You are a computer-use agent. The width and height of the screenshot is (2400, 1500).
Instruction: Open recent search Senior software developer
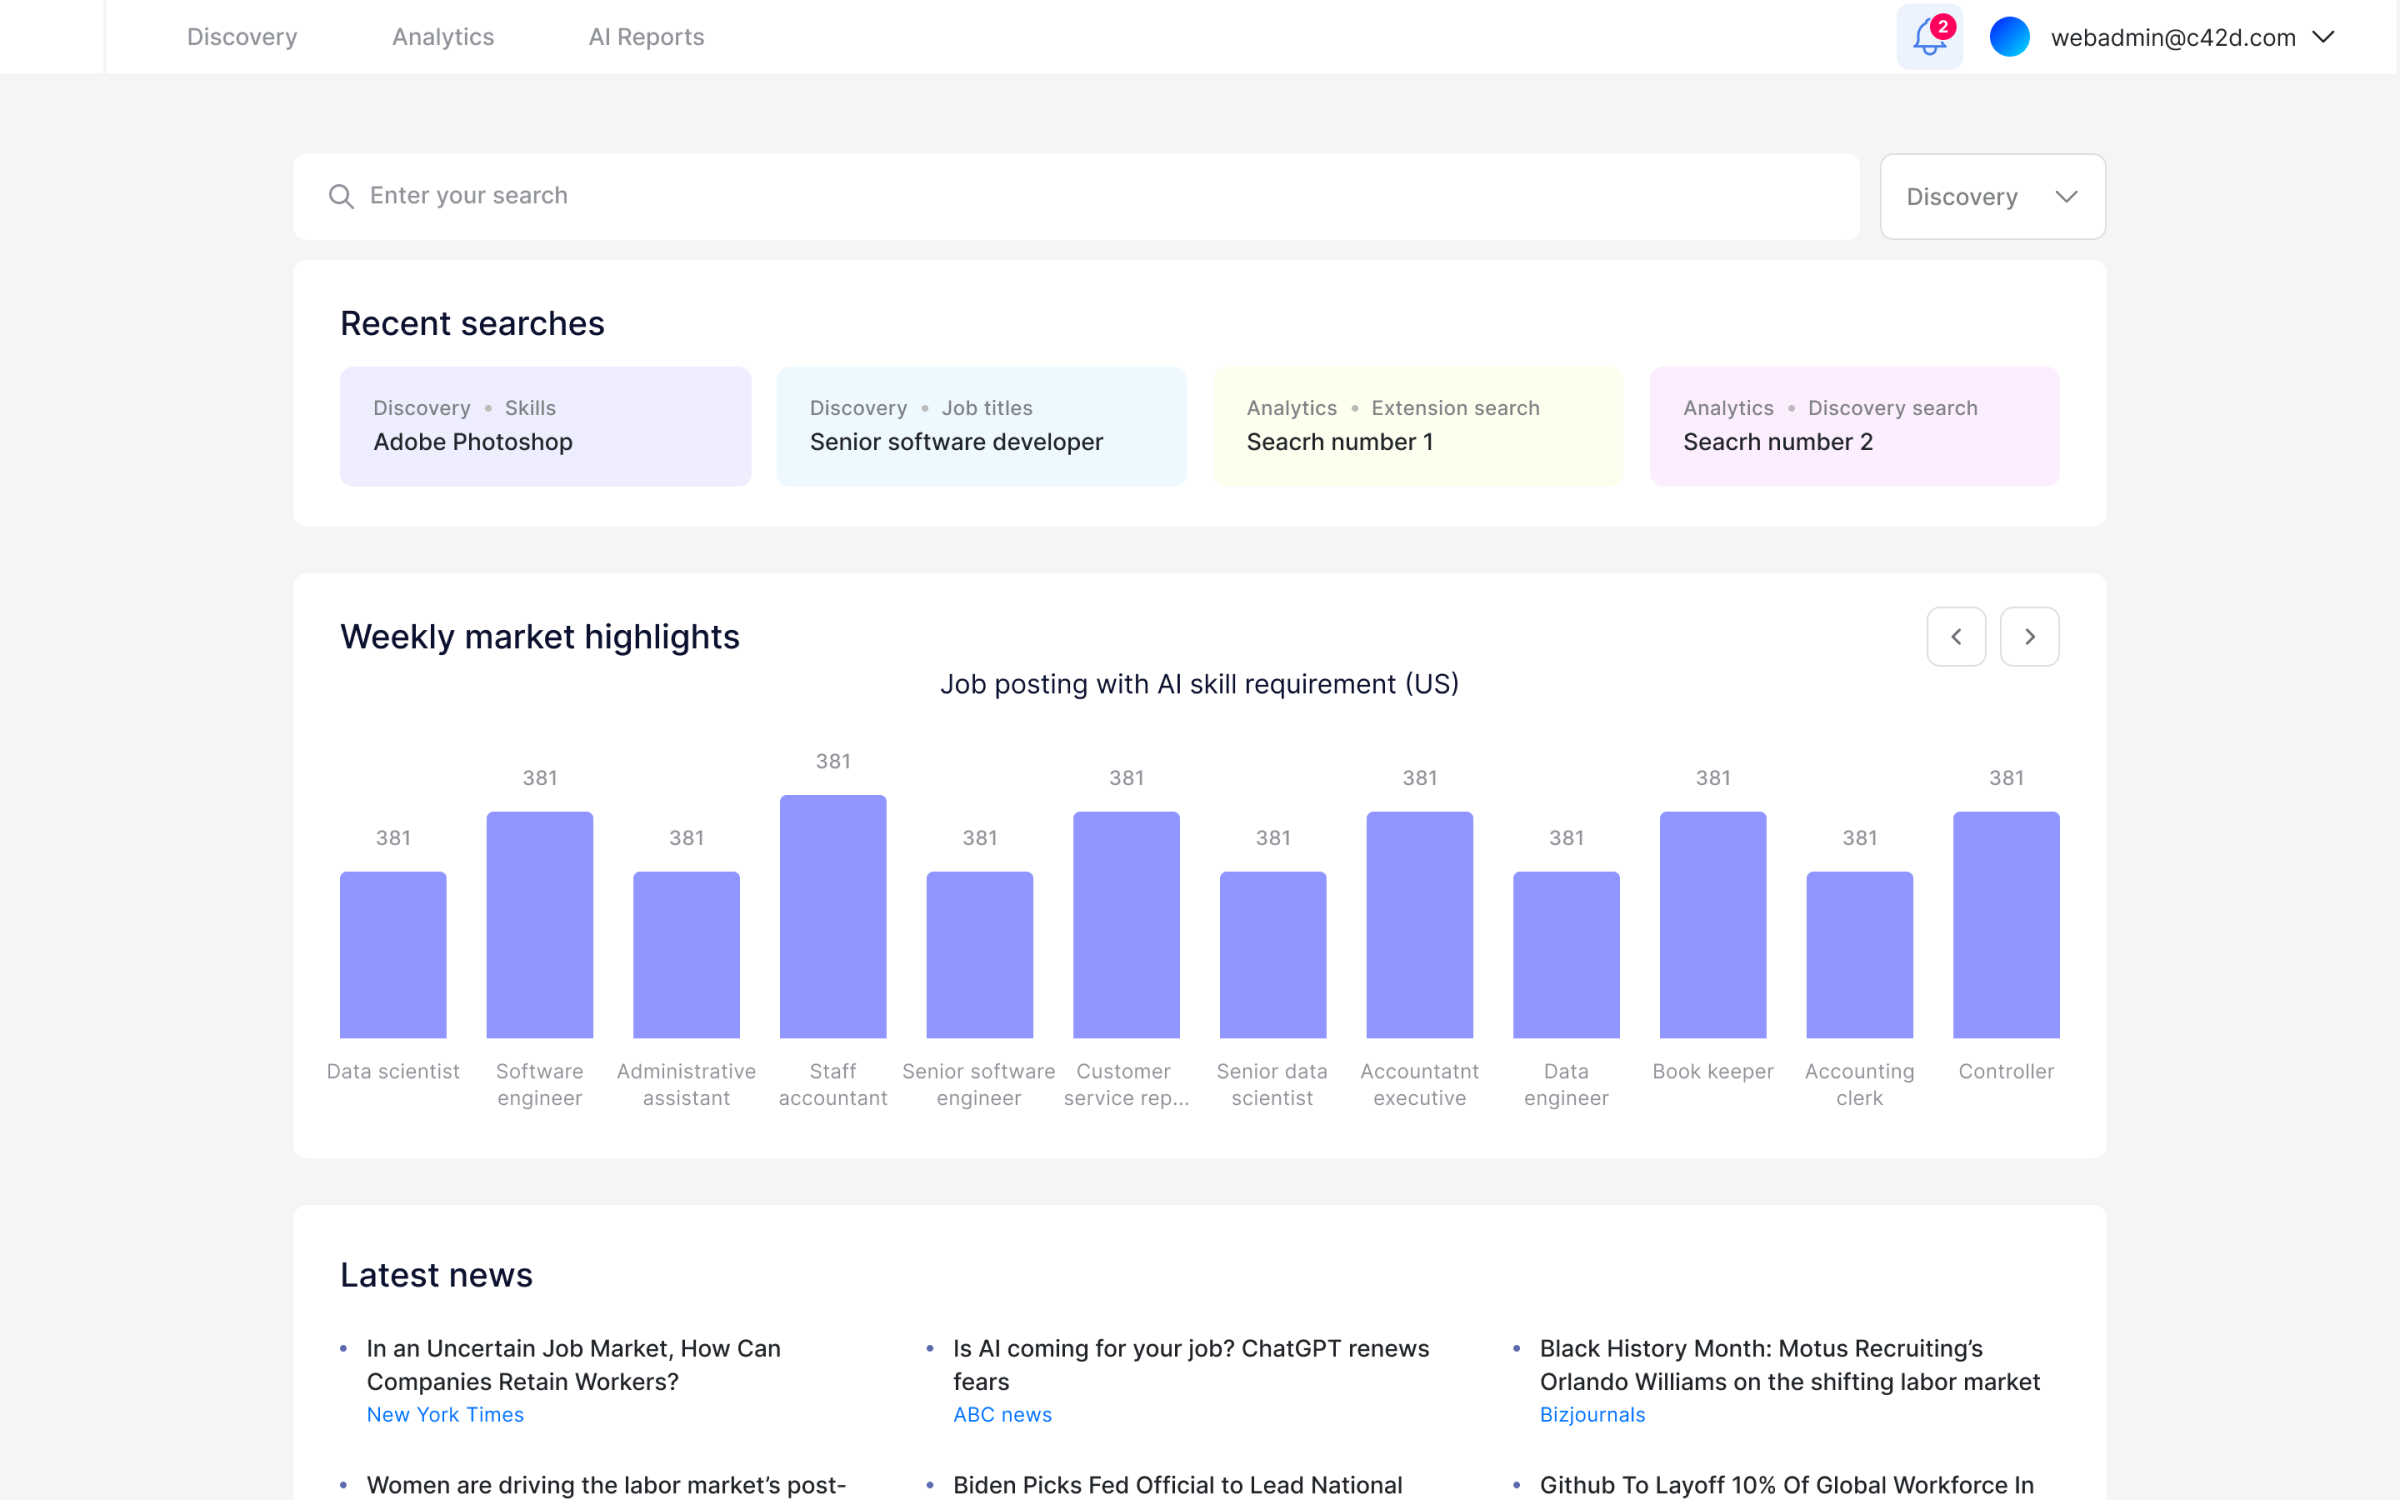[x=981, y=426]
